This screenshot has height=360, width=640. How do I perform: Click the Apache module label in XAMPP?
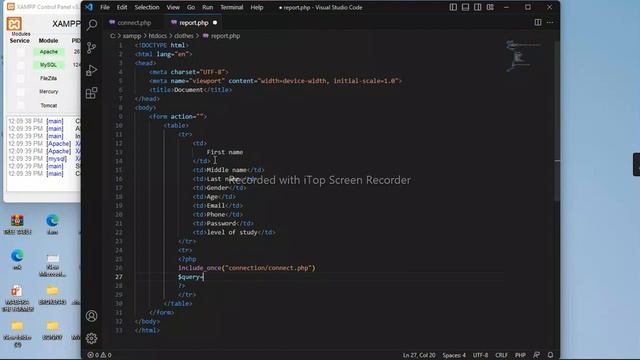49,52
